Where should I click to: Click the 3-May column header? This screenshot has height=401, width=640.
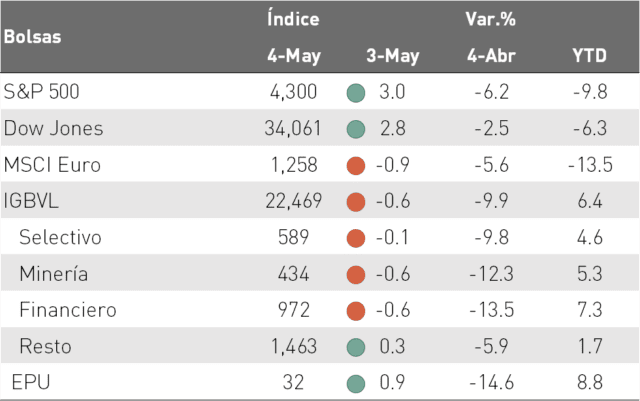click(x=393, y=56)
